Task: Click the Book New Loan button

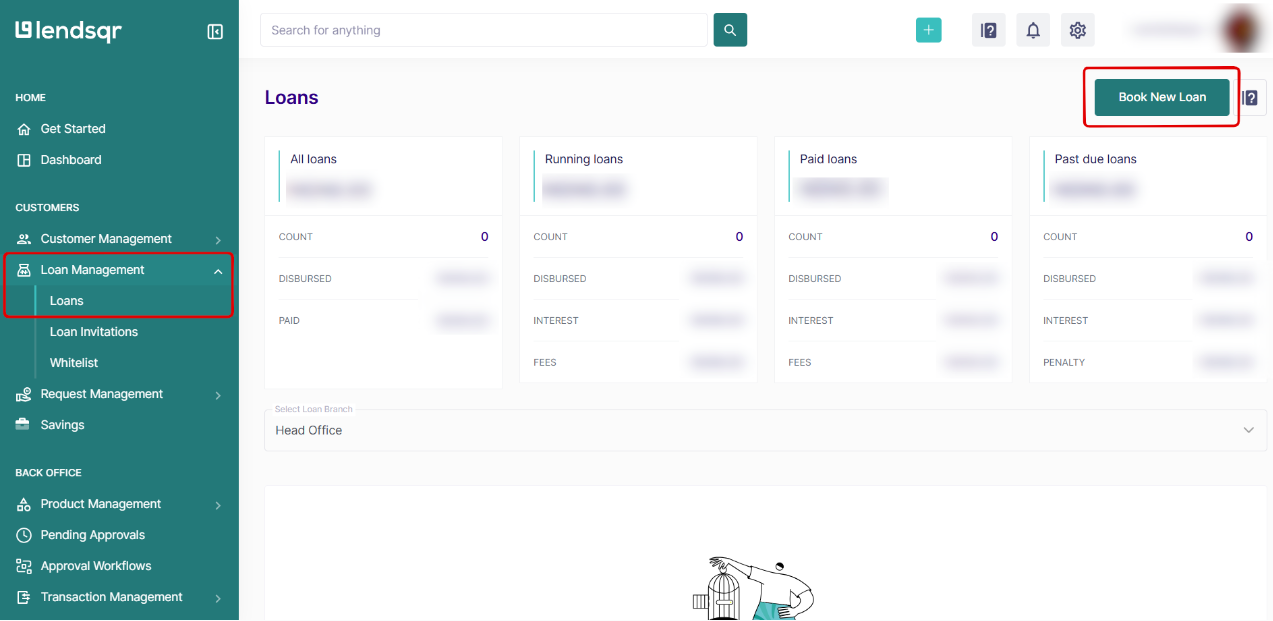Action: click(x=1161, y=97)
